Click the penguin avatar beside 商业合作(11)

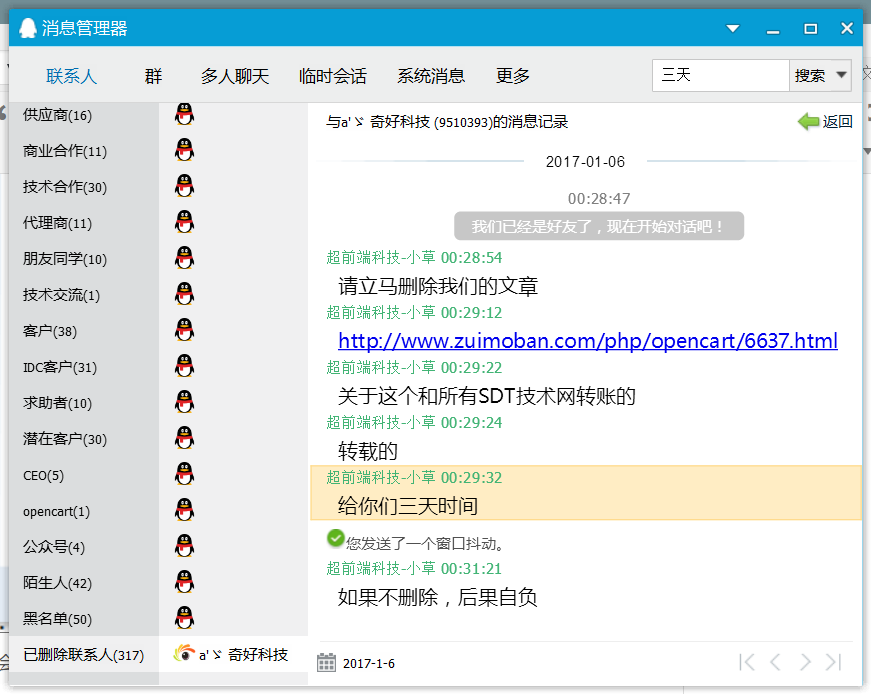coord(184,150)
